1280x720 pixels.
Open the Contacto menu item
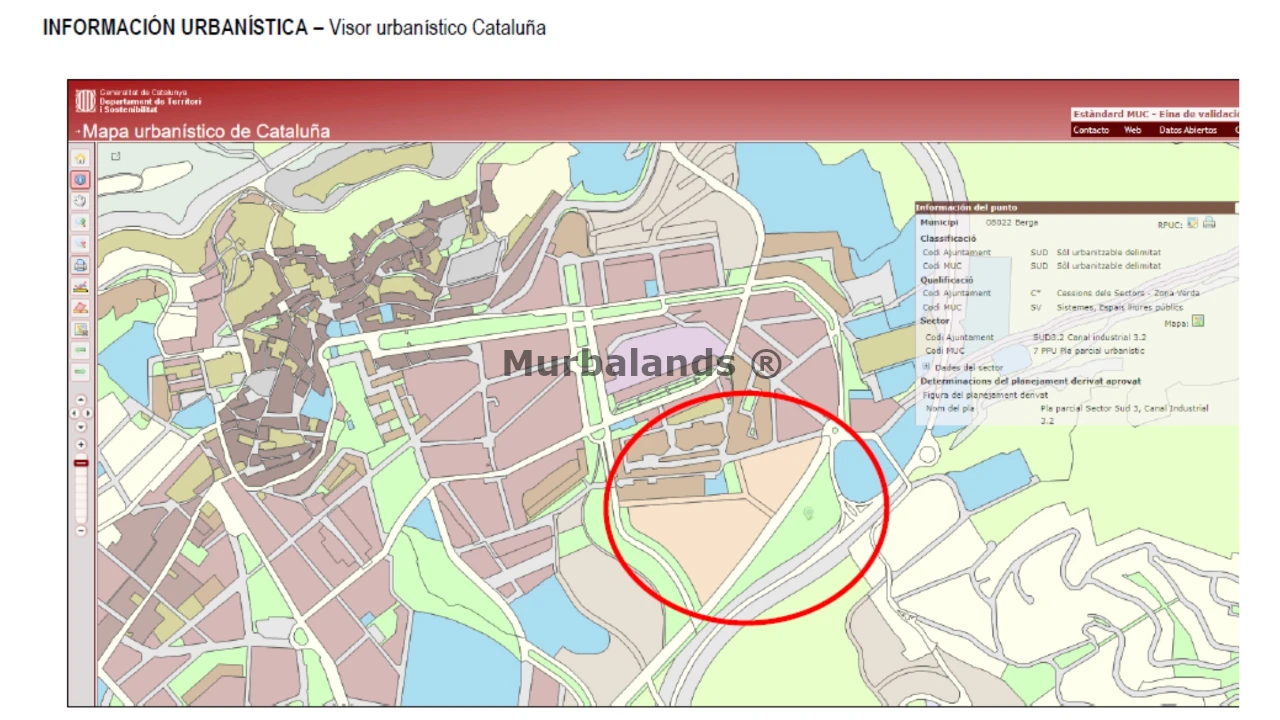pos(1091,130)
